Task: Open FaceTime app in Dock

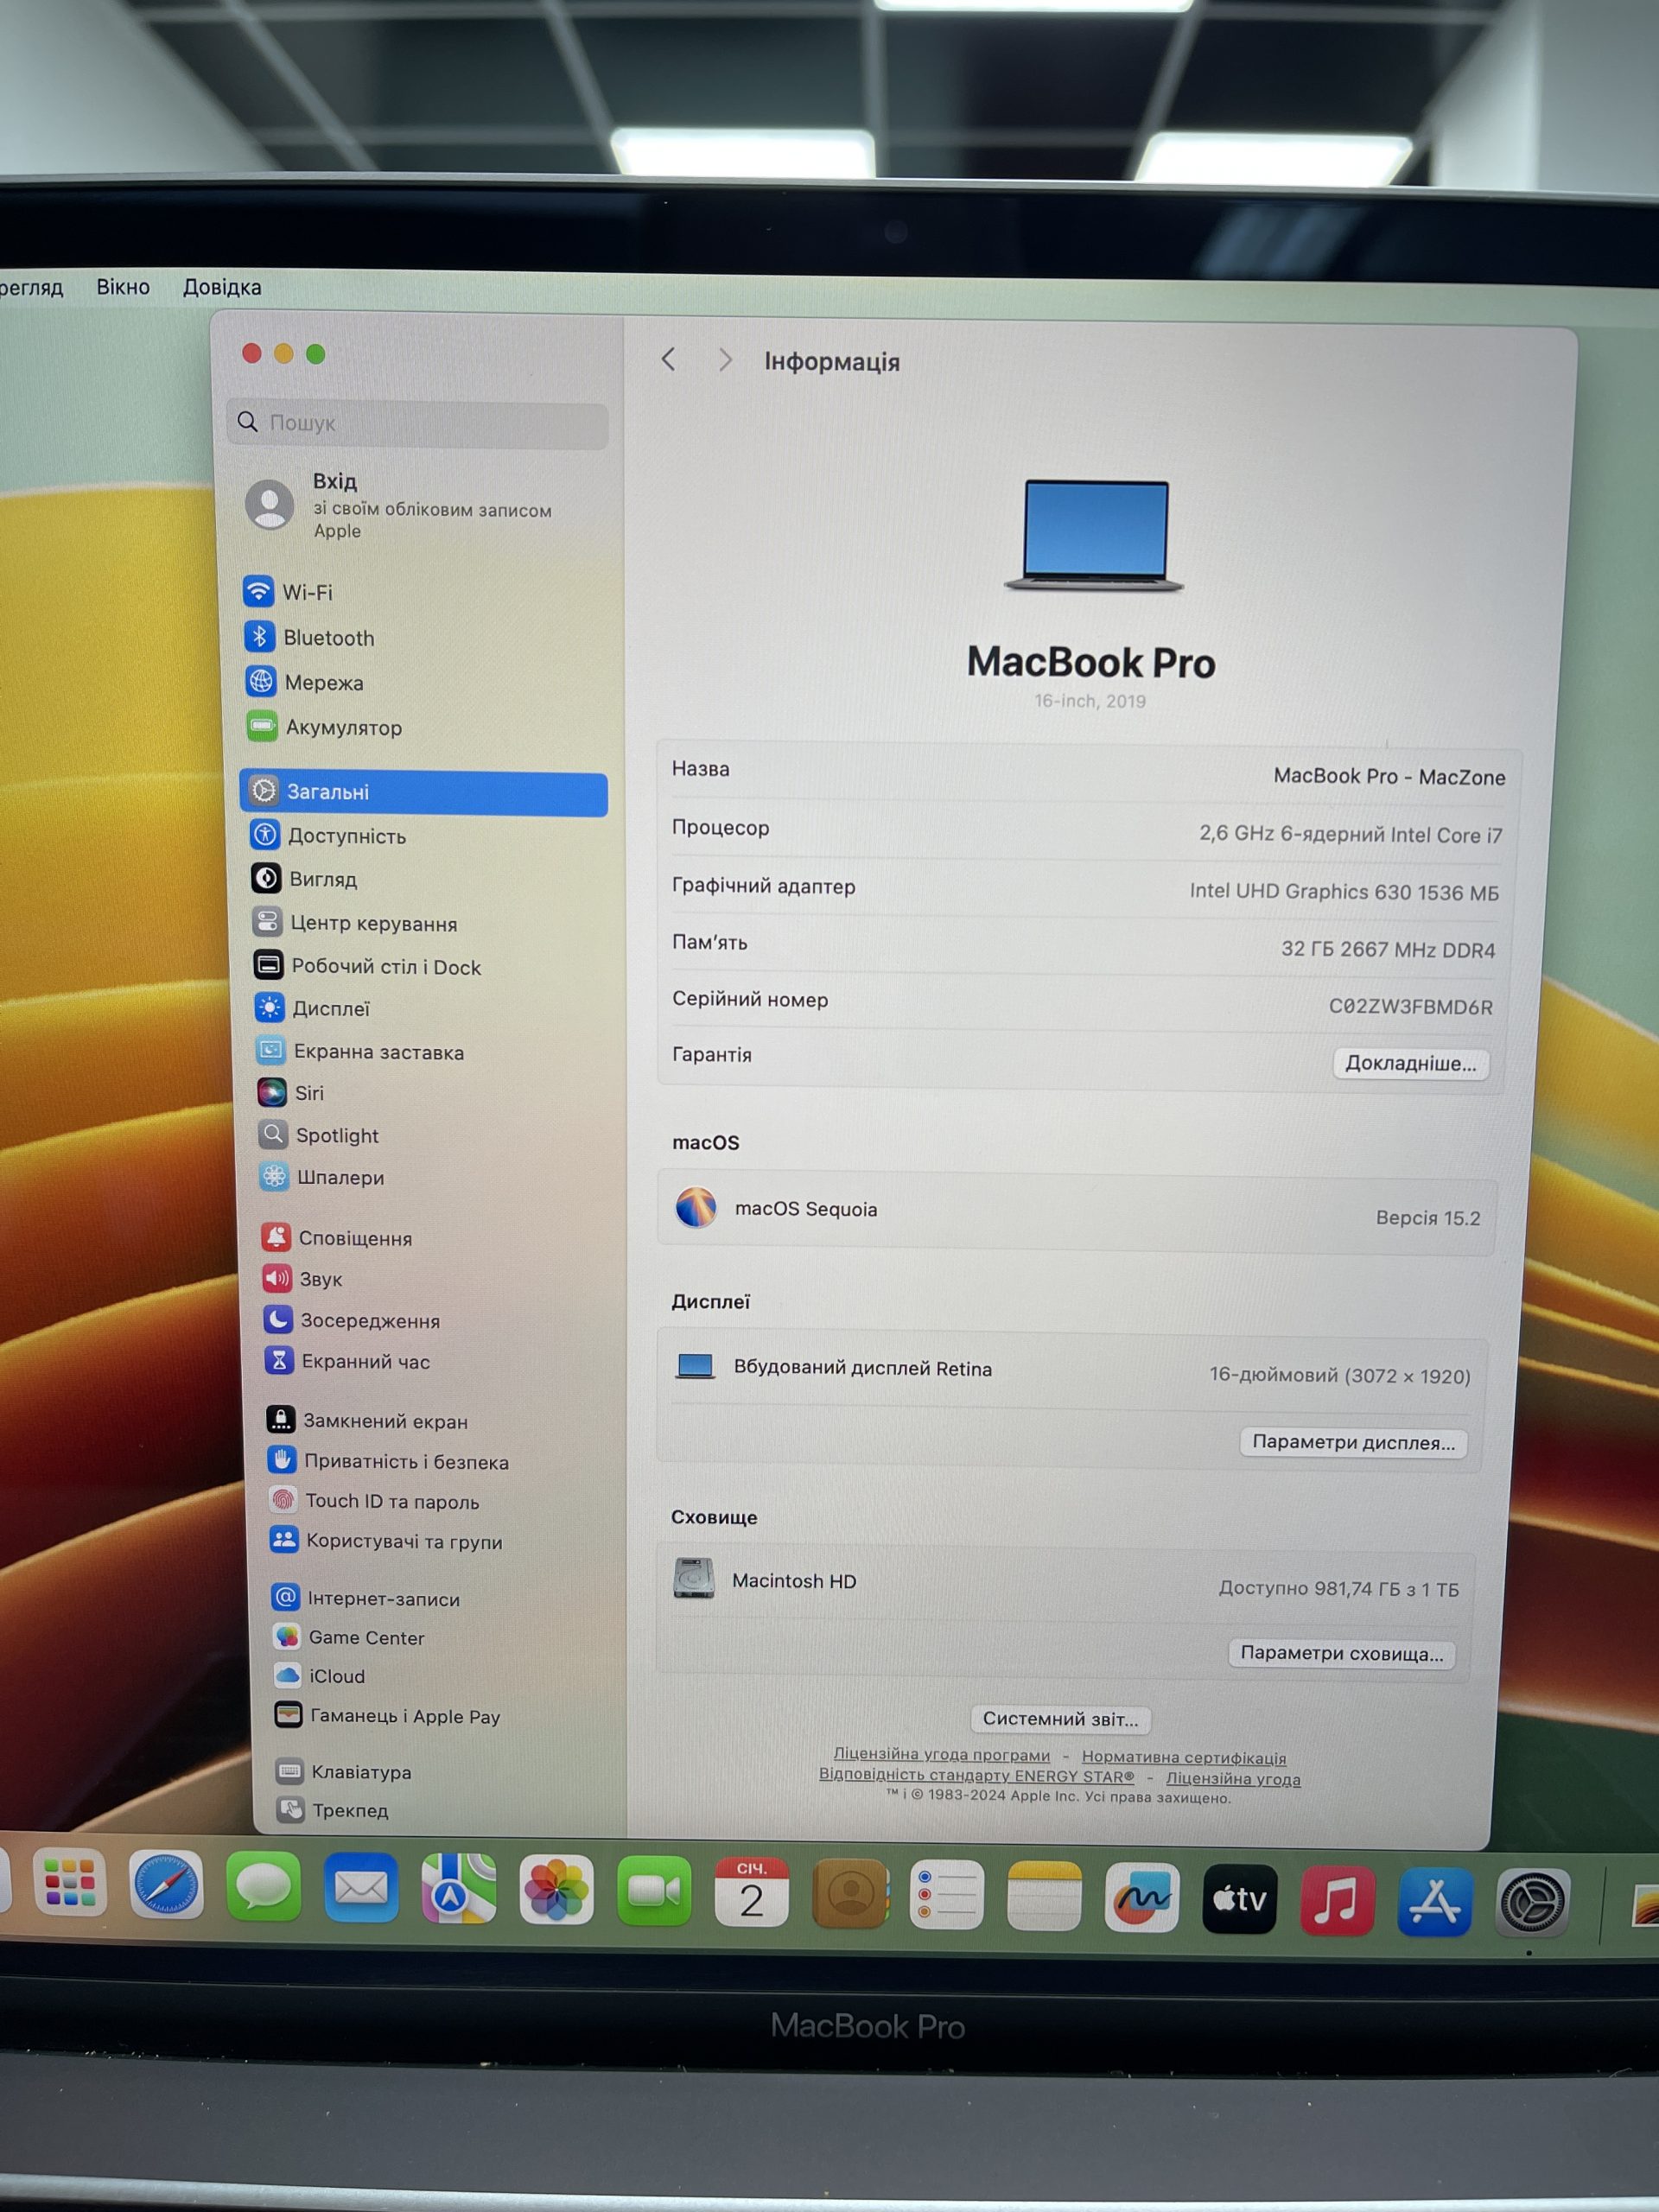Action: 654,1891
